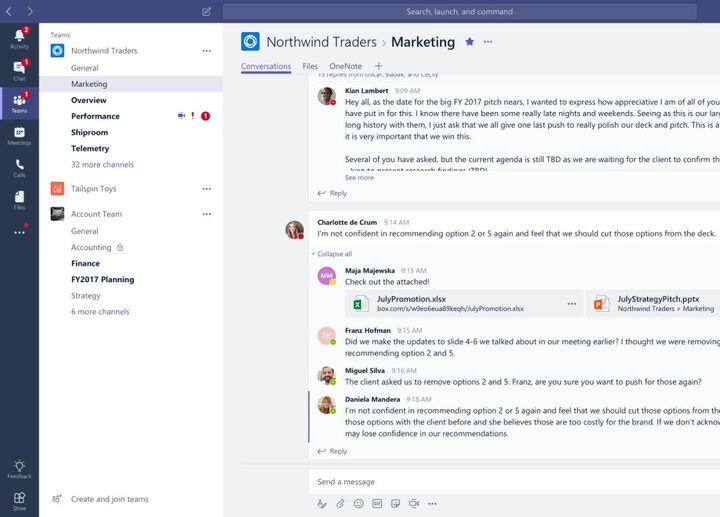Open Account Team General channel

coord(84,231)
